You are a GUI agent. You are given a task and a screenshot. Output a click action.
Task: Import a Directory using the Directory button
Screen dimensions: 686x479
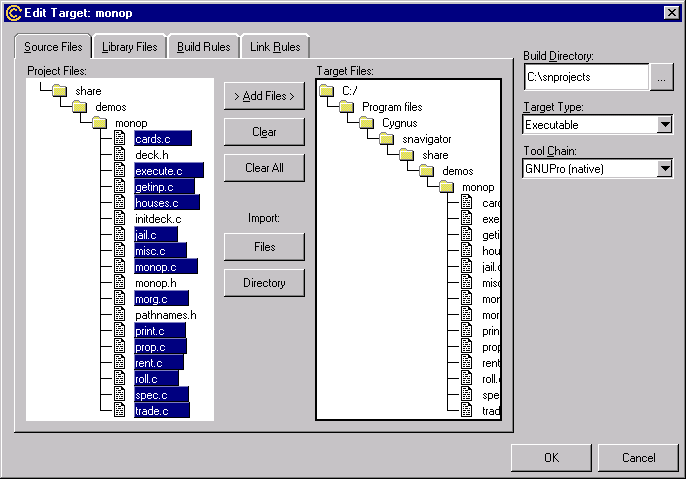[x=264, y=283]
